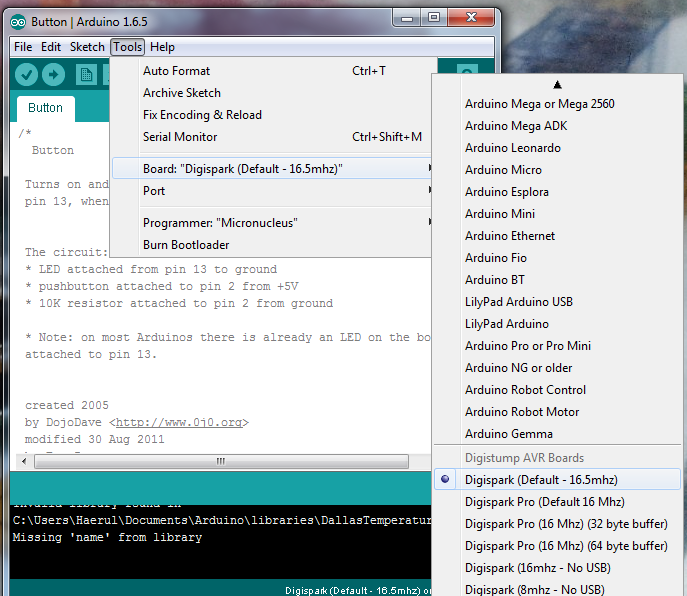Click the "modified 30 Aug 2011" comment line
Viewport: 687px width, 596px height.
point(95,439)
